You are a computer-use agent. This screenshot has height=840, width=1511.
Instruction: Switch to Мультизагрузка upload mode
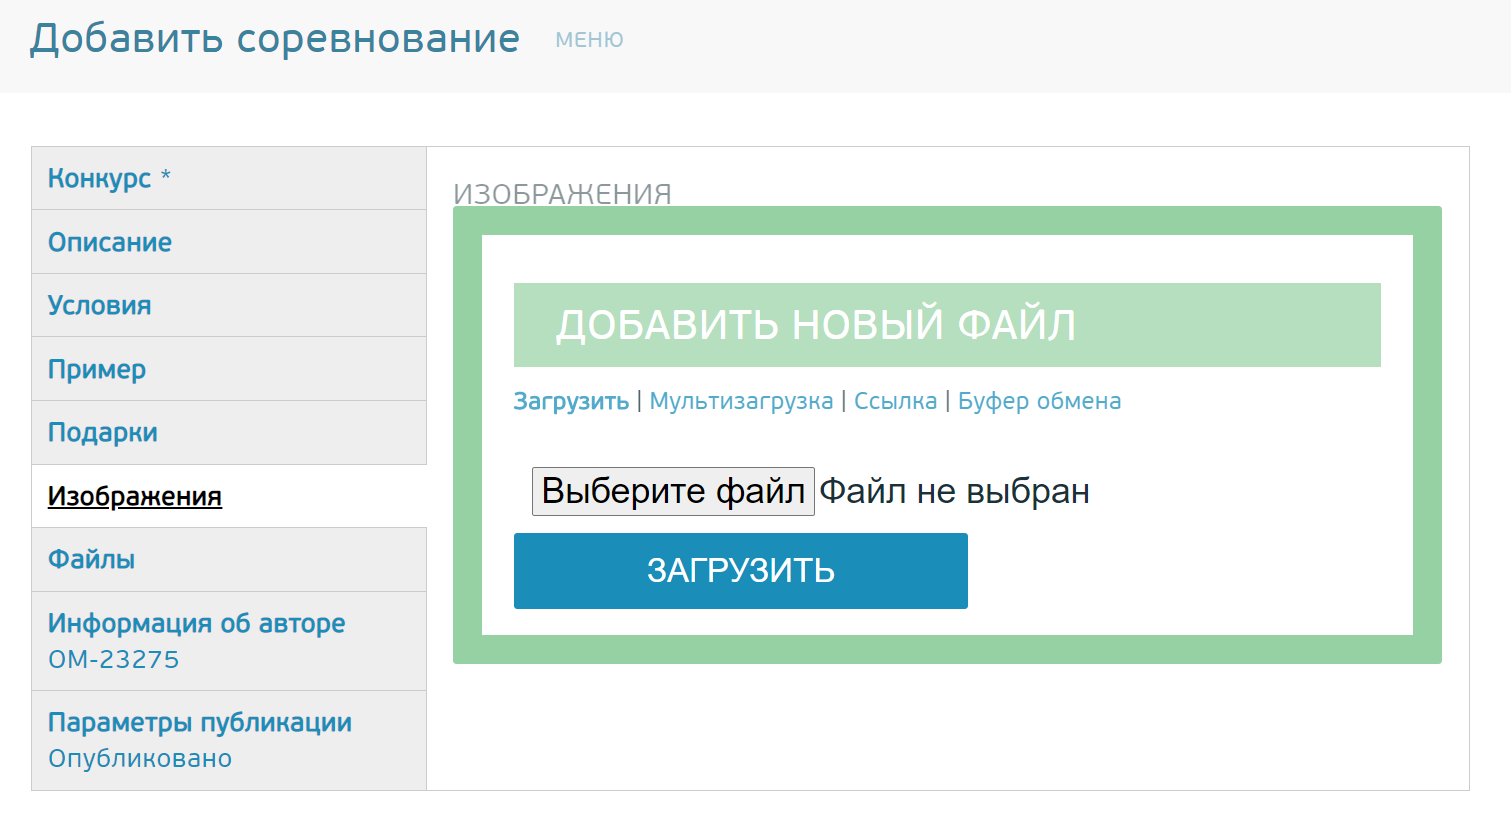[741, 401]
